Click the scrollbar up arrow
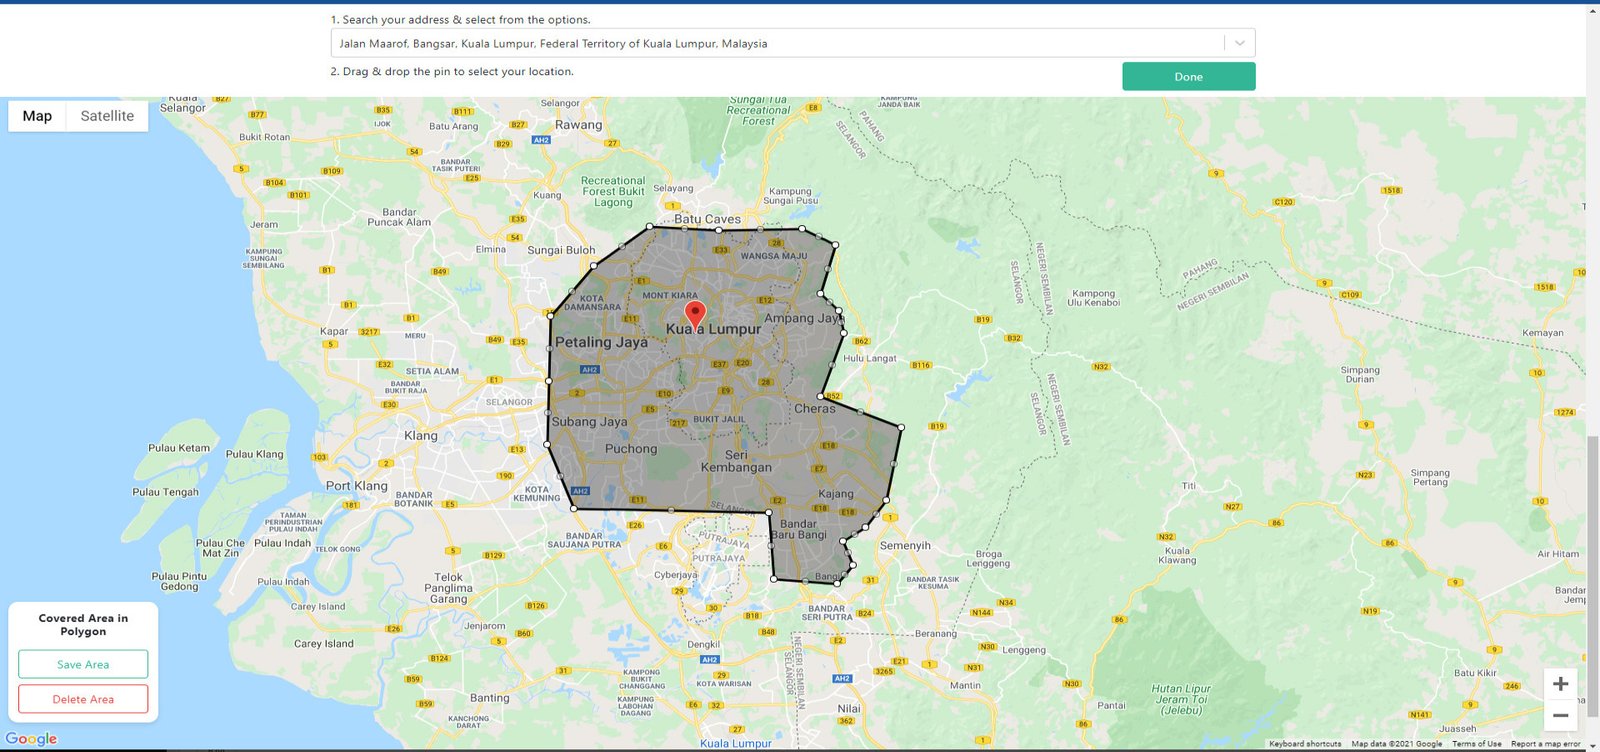 tap(1593, 11)
